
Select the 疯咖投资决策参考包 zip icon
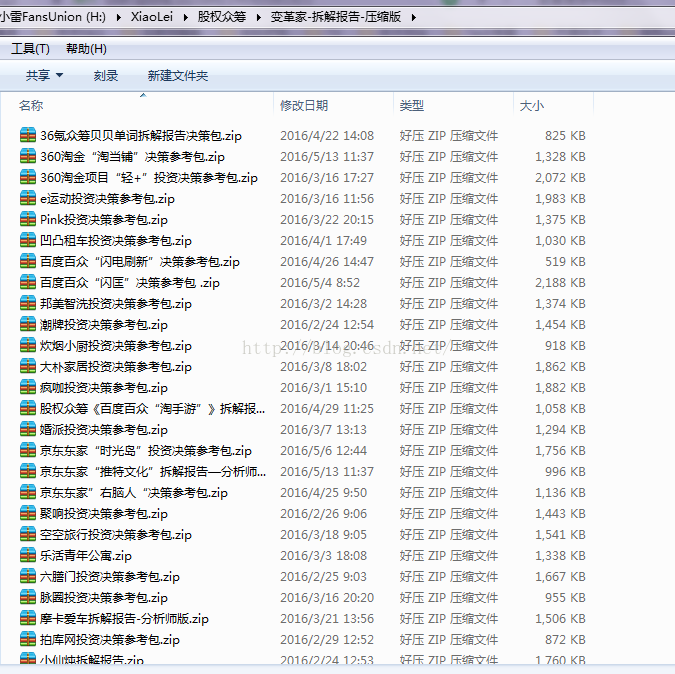pos(28,387)
